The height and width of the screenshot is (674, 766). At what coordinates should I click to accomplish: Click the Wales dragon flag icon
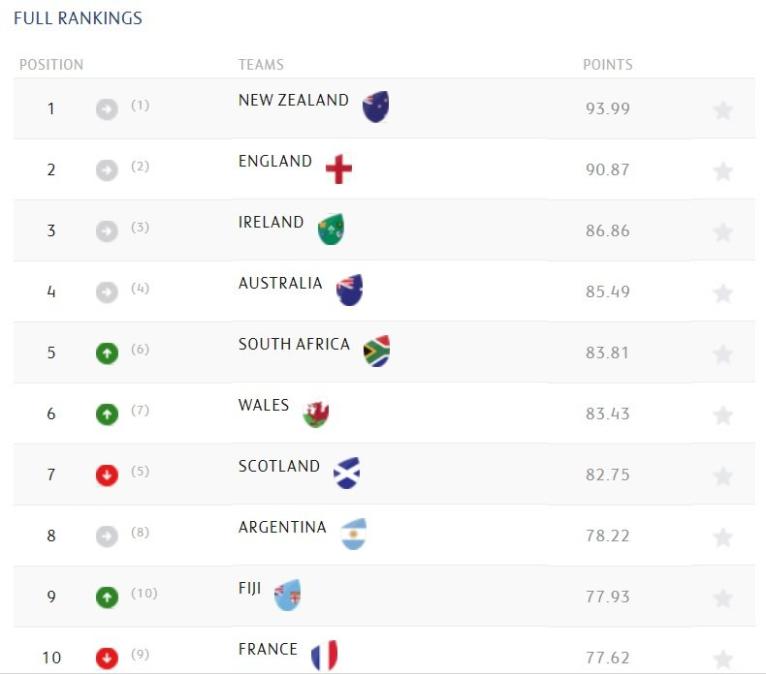pos(316,413)
